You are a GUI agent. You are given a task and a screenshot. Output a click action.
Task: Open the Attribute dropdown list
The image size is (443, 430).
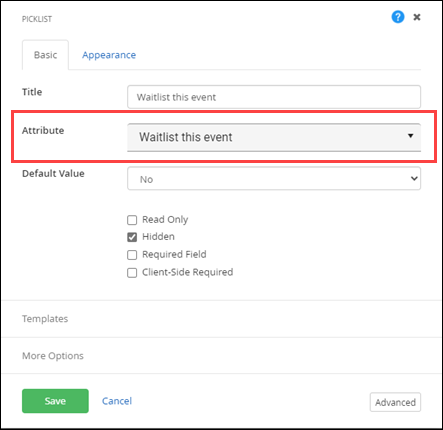pos(274,137)
